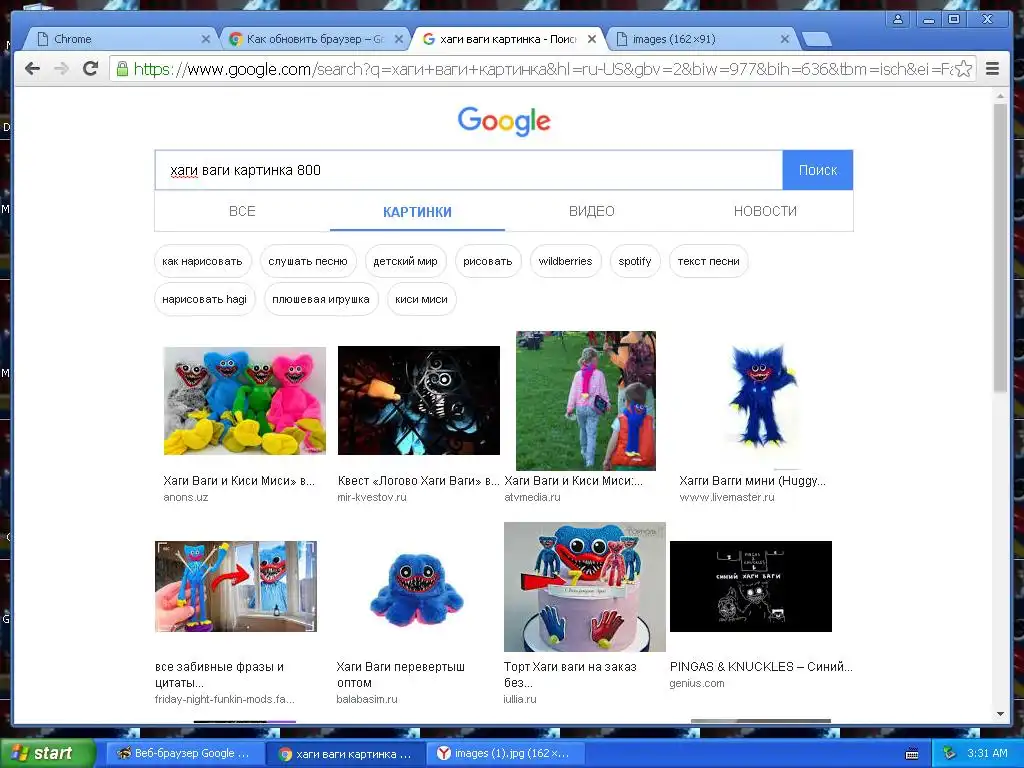Image resolution: width=1024 pixels, height=768 pixels.
Task: Click the Google search input field
Action: point(469,170)
